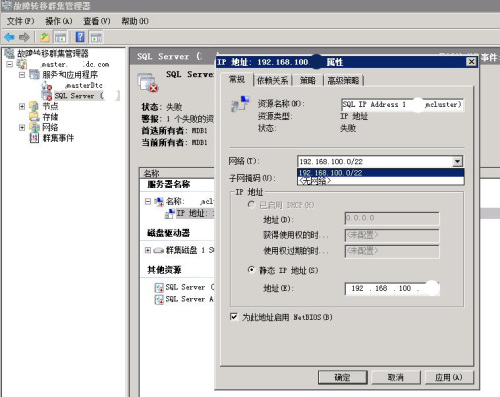Screen dimensions: 500x397
Task: Click the large failed SQL Server service icon
Action: tap(148, 82)
